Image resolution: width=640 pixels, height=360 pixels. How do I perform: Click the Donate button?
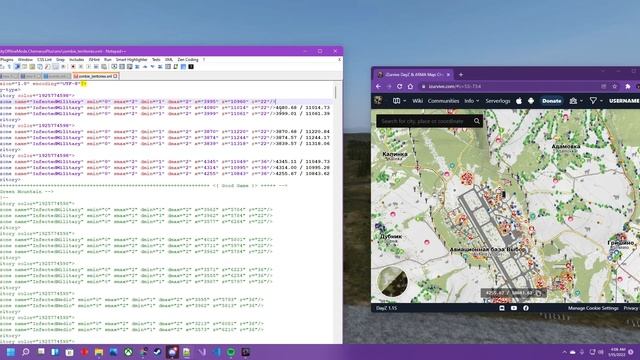551,101
